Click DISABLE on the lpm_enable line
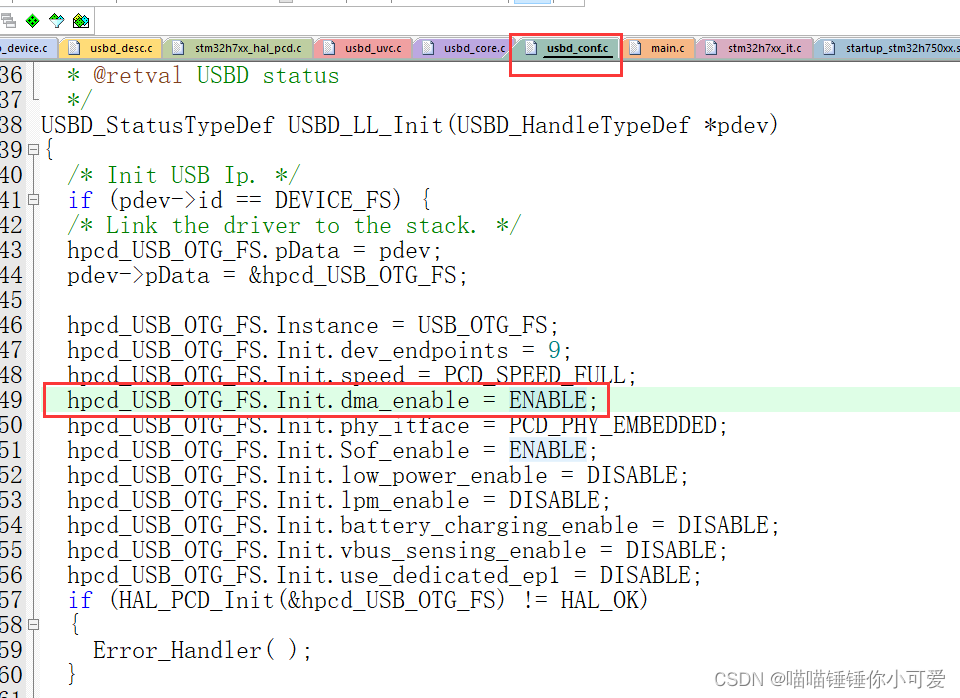Screen dimensions: 960x698 [x=554, y=501]
